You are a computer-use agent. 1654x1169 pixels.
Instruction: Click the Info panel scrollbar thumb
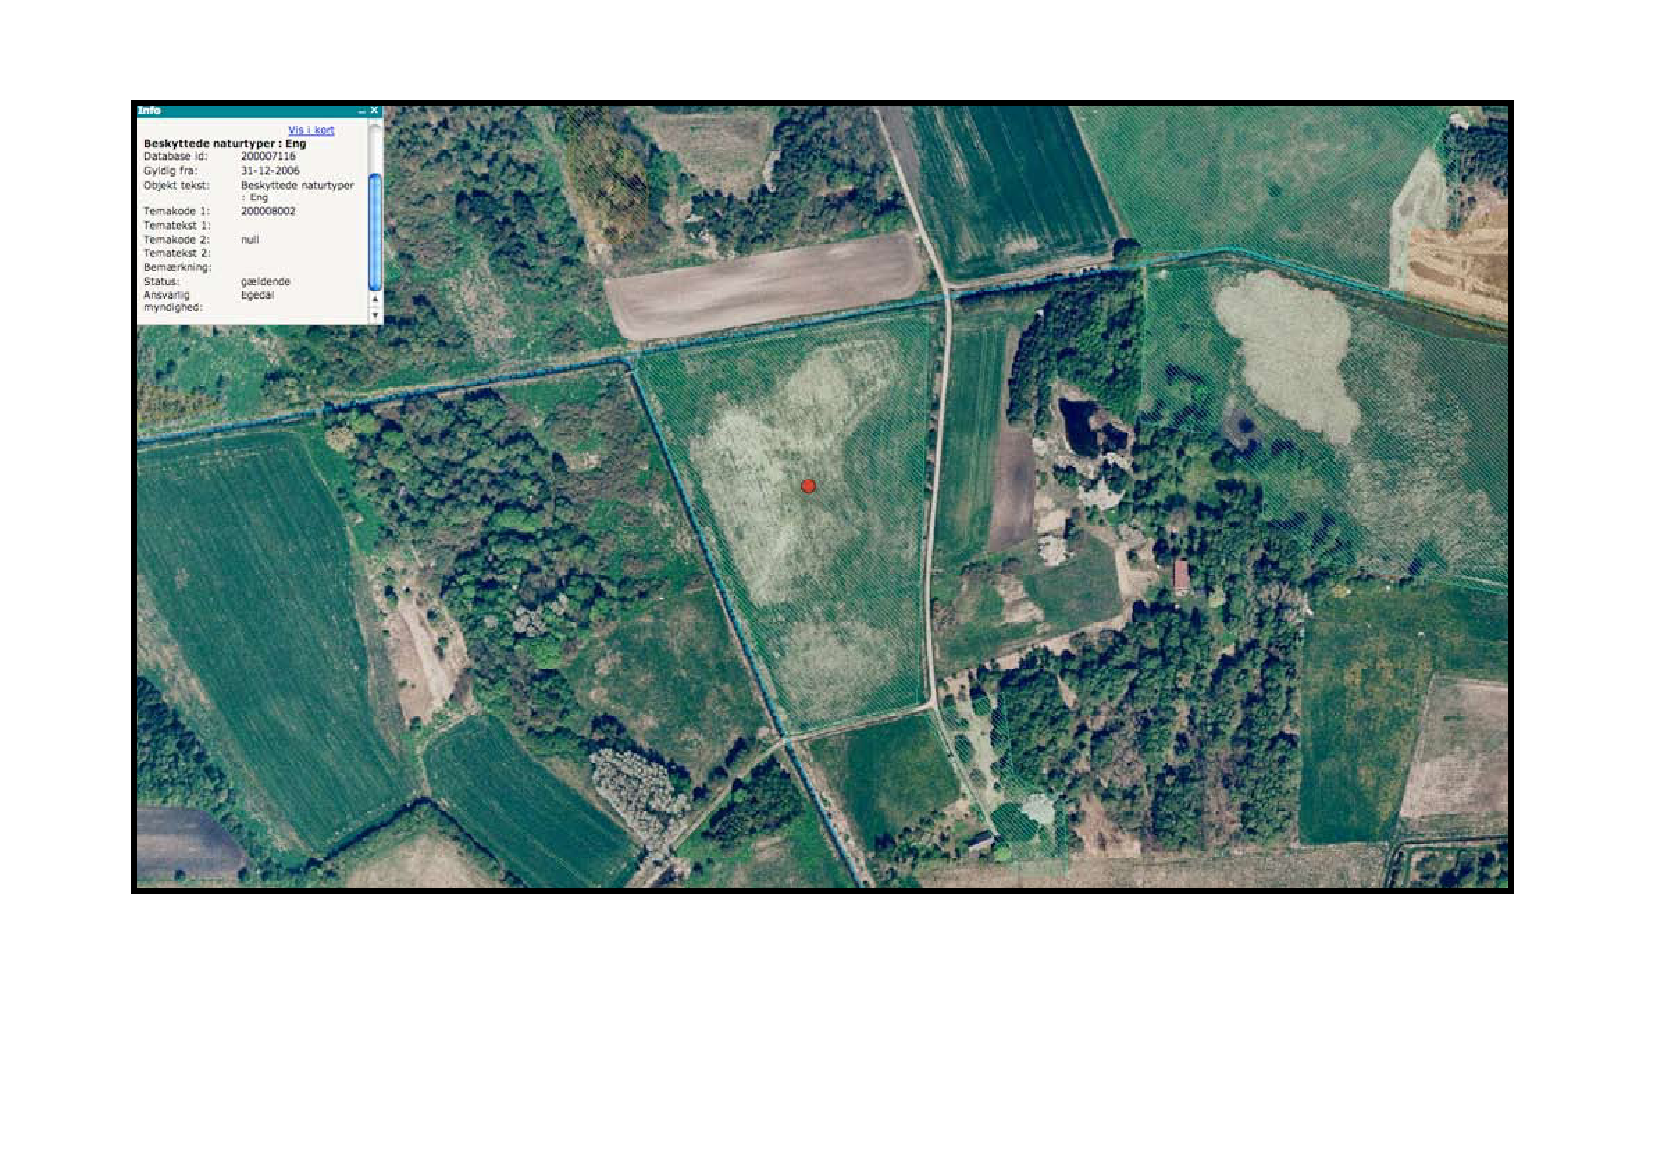pos(375,232)
